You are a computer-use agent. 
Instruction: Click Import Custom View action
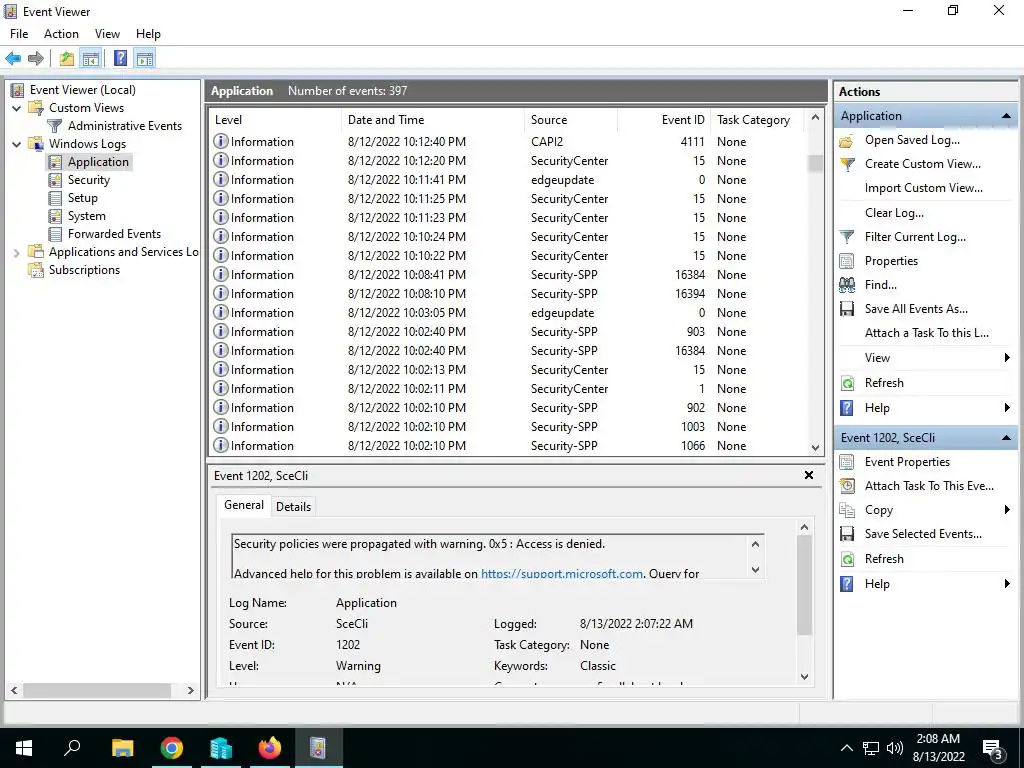[x=923, y=188]
